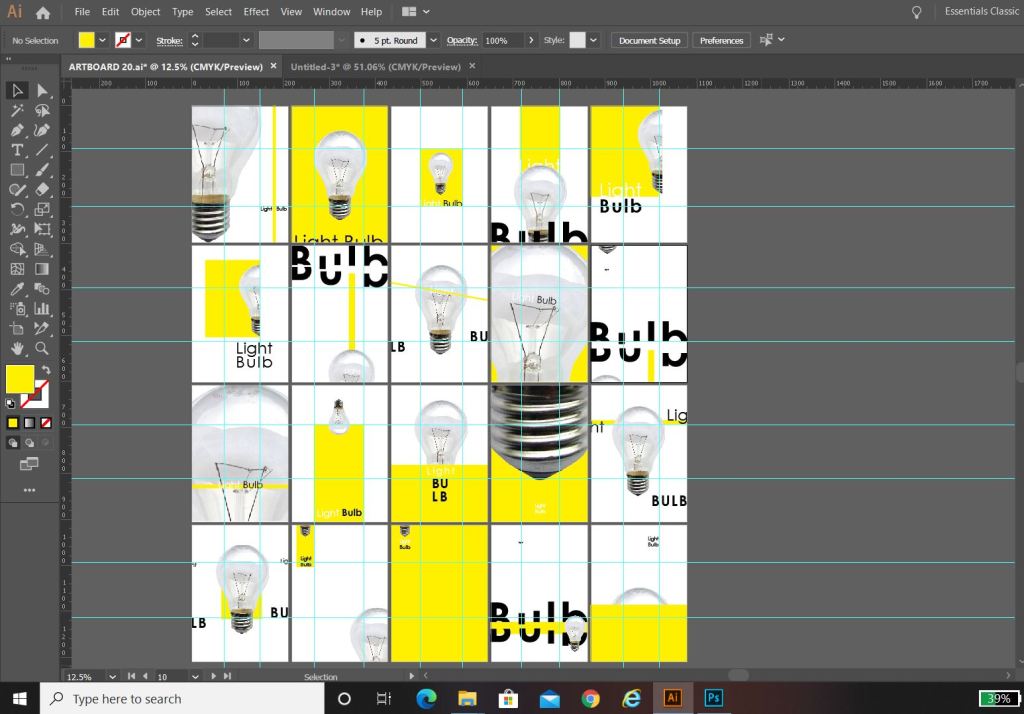The width and height of the screenshot is (1024, 714).
Task: Expand the 5 pt. Round brush dropdown
Action: [433, 40]
